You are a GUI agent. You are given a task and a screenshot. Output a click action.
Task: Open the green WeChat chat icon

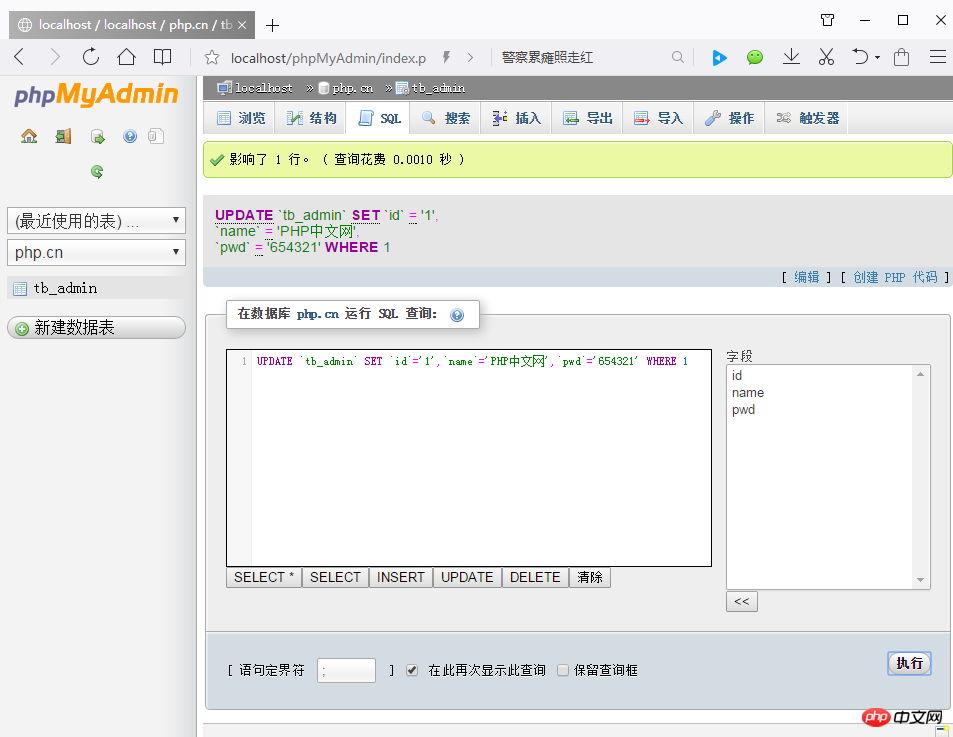point(755,57)
